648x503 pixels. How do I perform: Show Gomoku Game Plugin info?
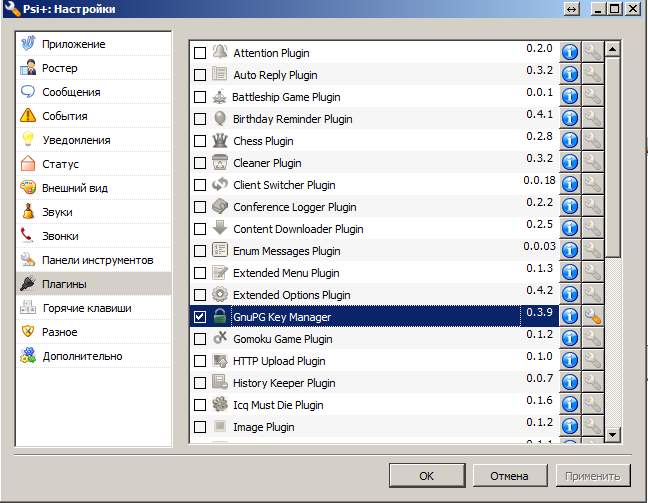[x=570, y=338]
